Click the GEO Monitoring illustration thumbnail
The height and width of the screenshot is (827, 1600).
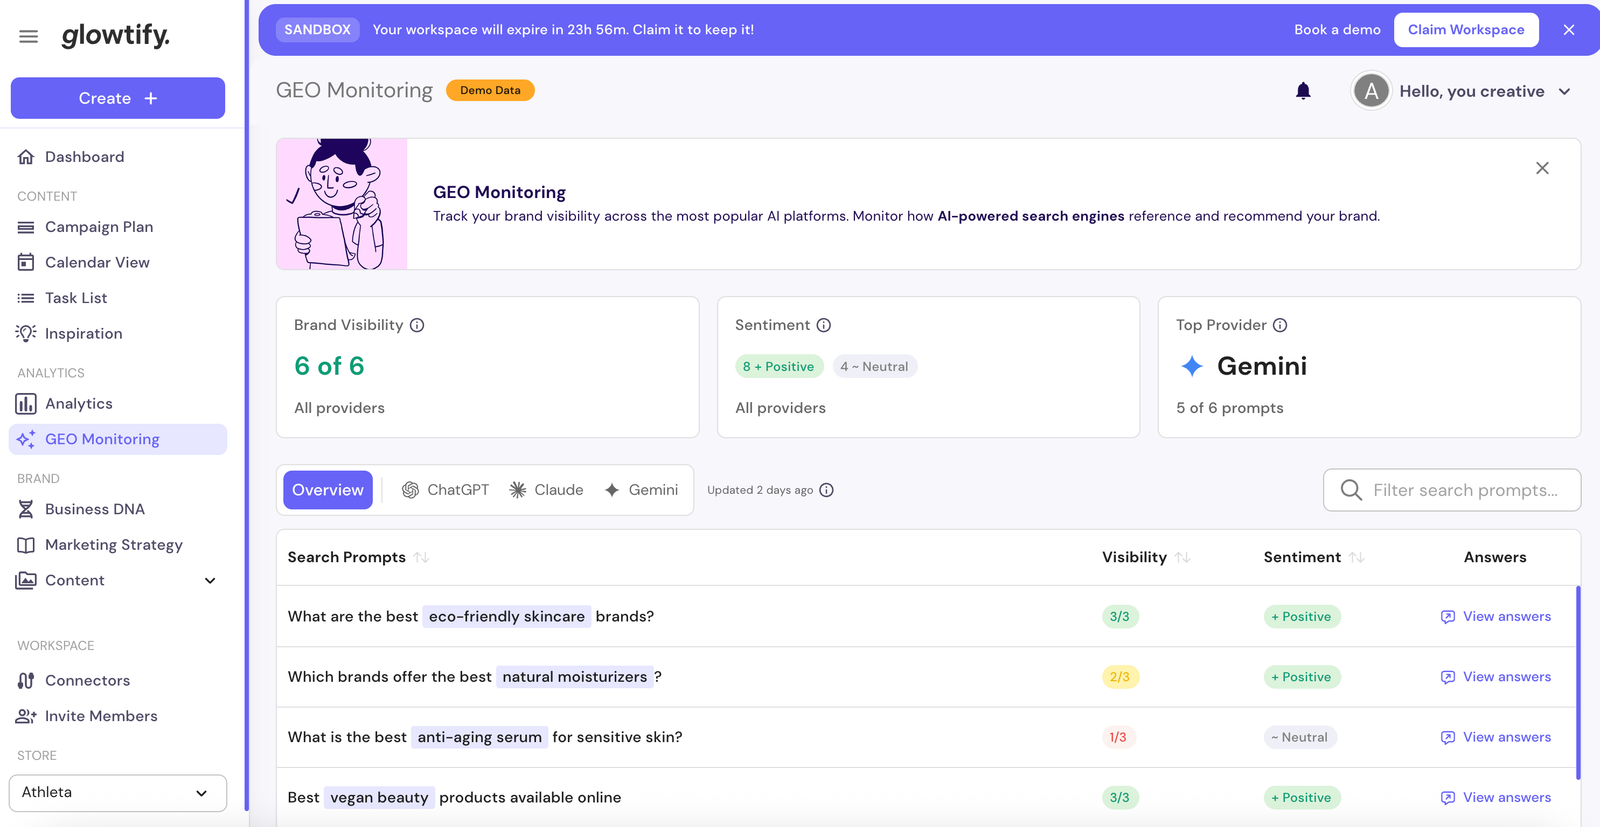[x=342, y=204]
